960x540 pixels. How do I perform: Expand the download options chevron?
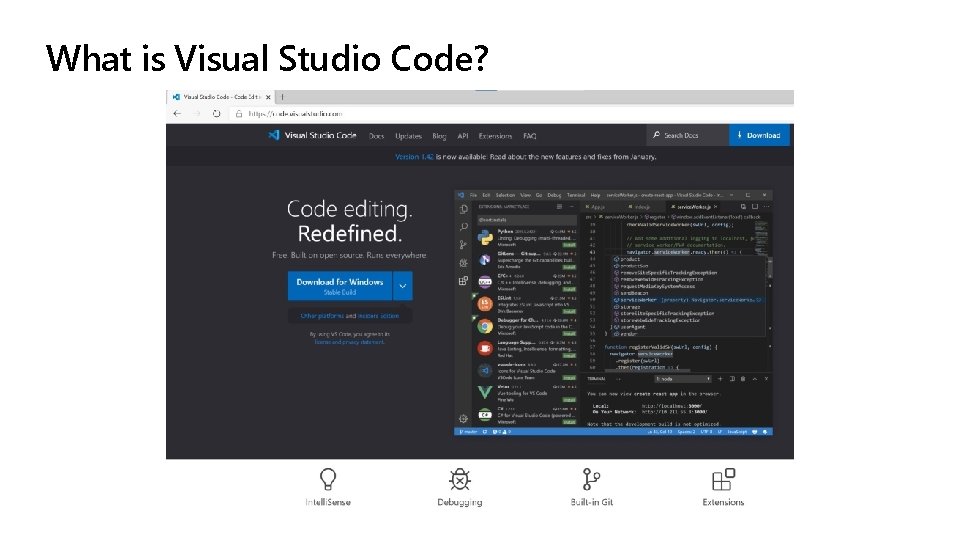(x=403, y=286)
